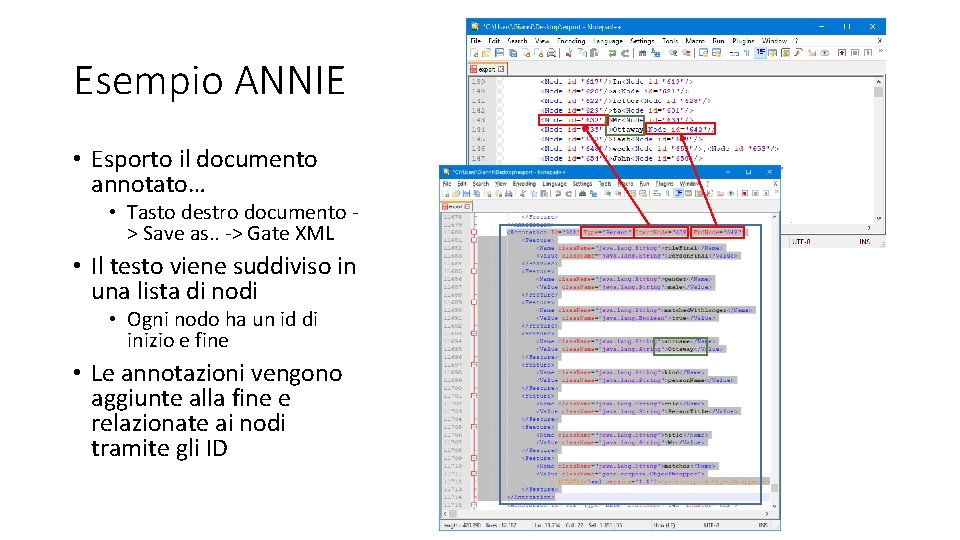Click Redo icon in back Notepad++ toolbar
This screenshot has height=540, width=960.
[x=626, y=53]
